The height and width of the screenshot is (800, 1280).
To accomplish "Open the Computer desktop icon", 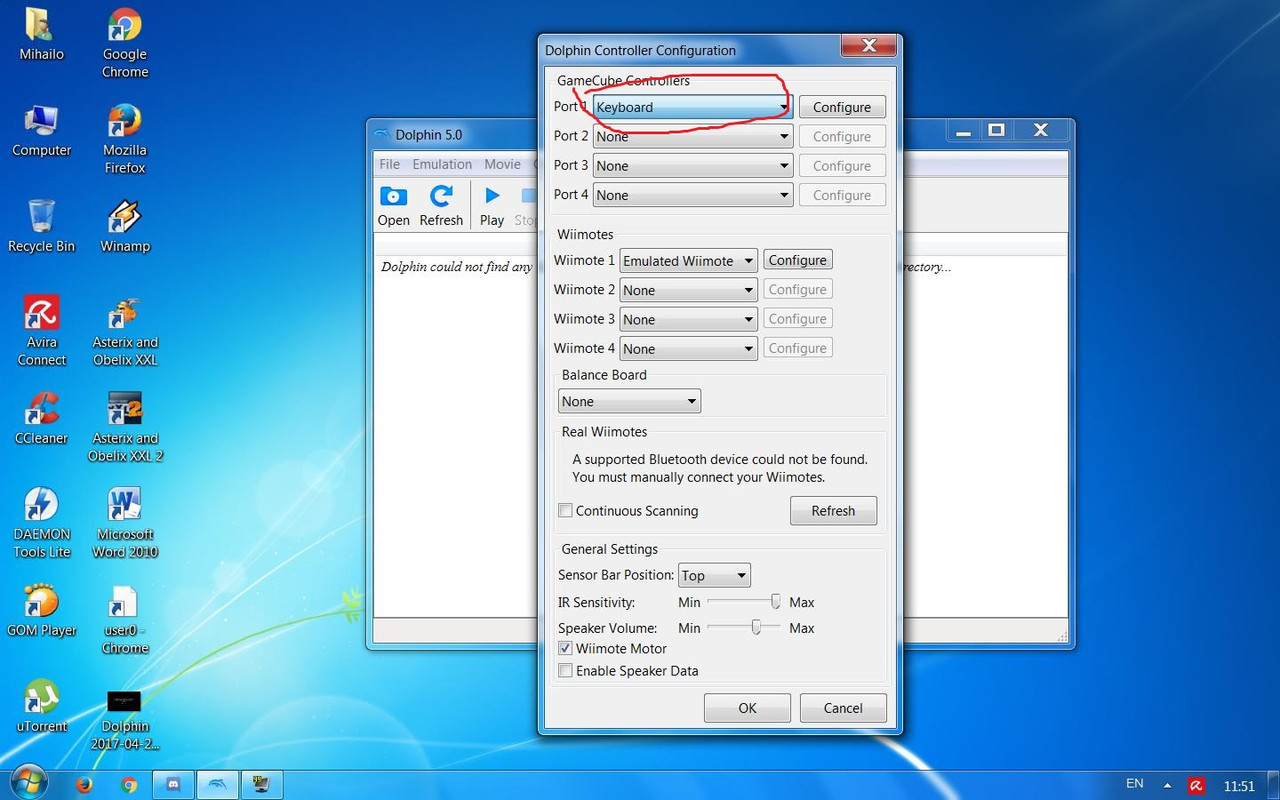I will [41, 131].
